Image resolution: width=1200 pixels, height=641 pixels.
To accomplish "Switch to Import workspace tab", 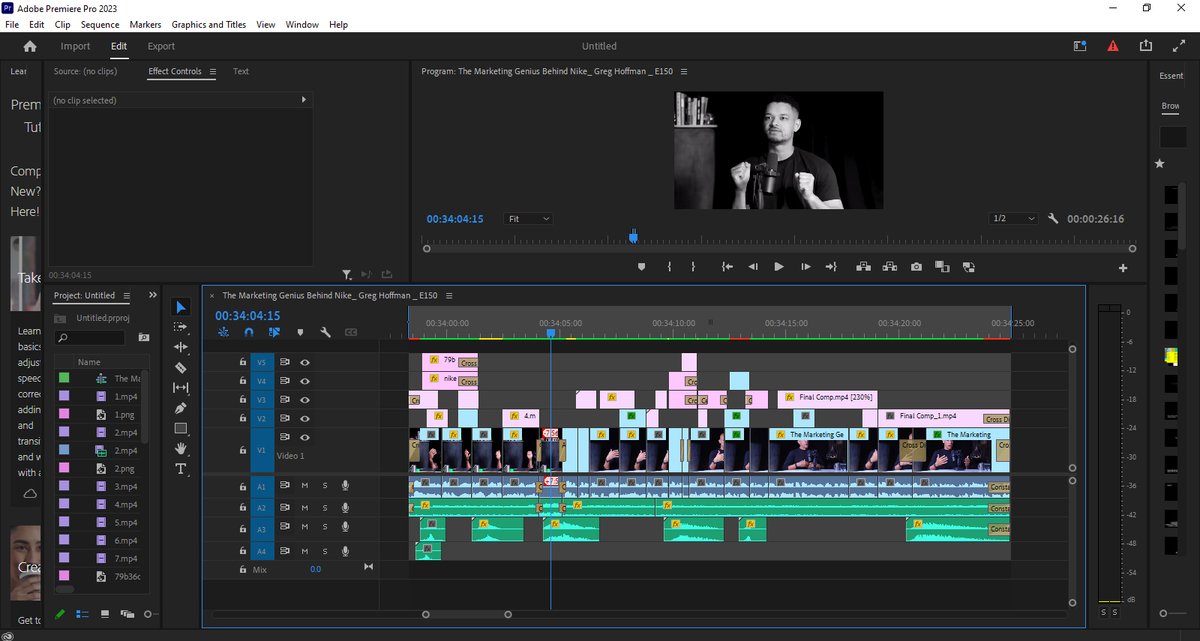I will (x=75, y=46).
